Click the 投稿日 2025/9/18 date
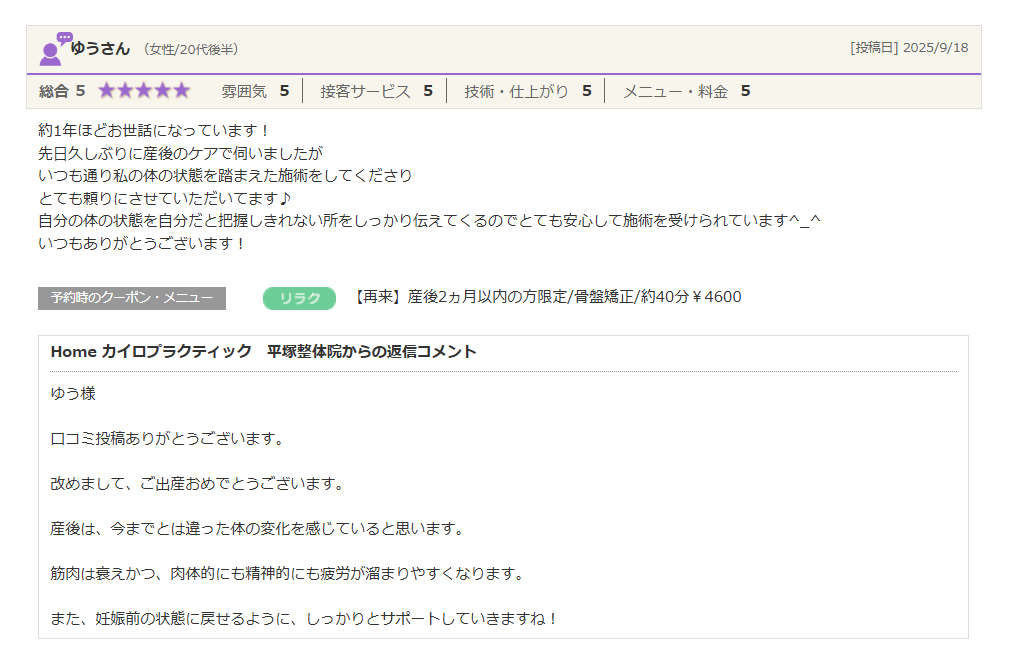The width and height of the screenshot is (1009, 665). click(x=908, y=48)
